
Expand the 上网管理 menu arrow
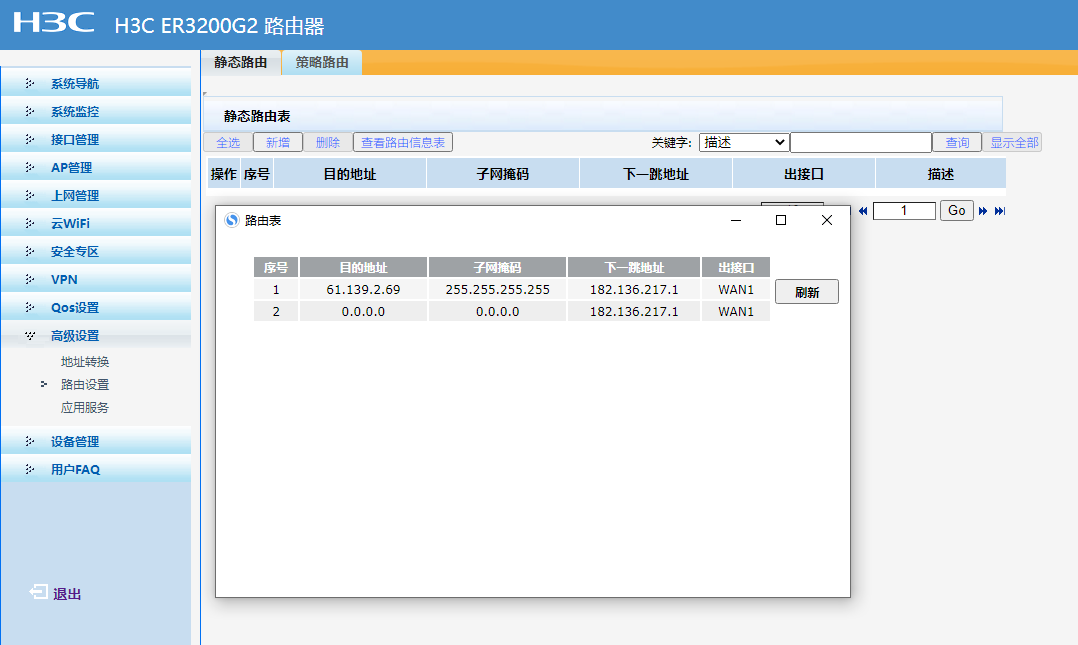coord(30,195)
